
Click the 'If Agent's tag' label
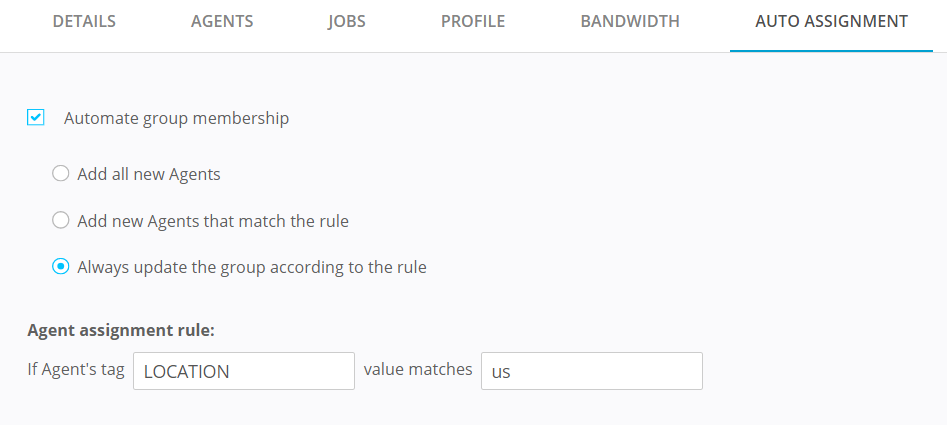point(76,369)
